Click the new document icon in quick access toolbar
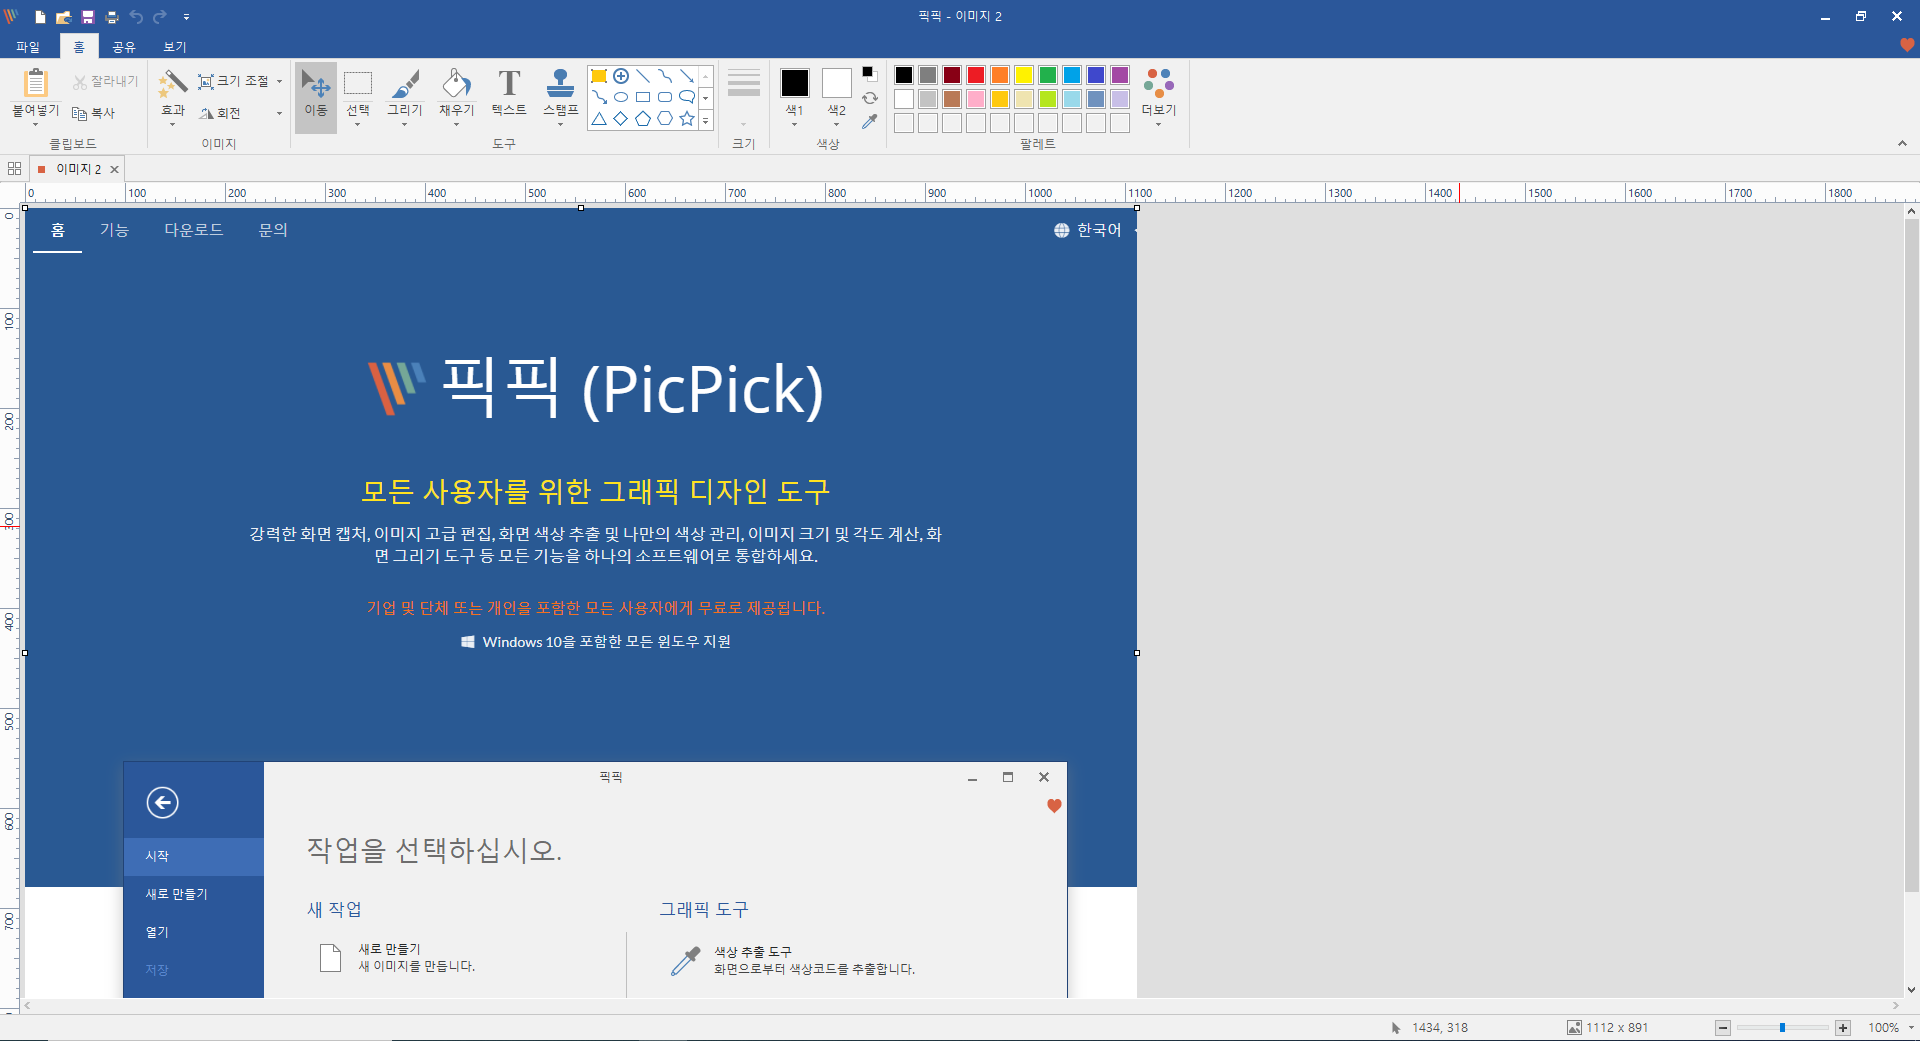 click(40, 17)
